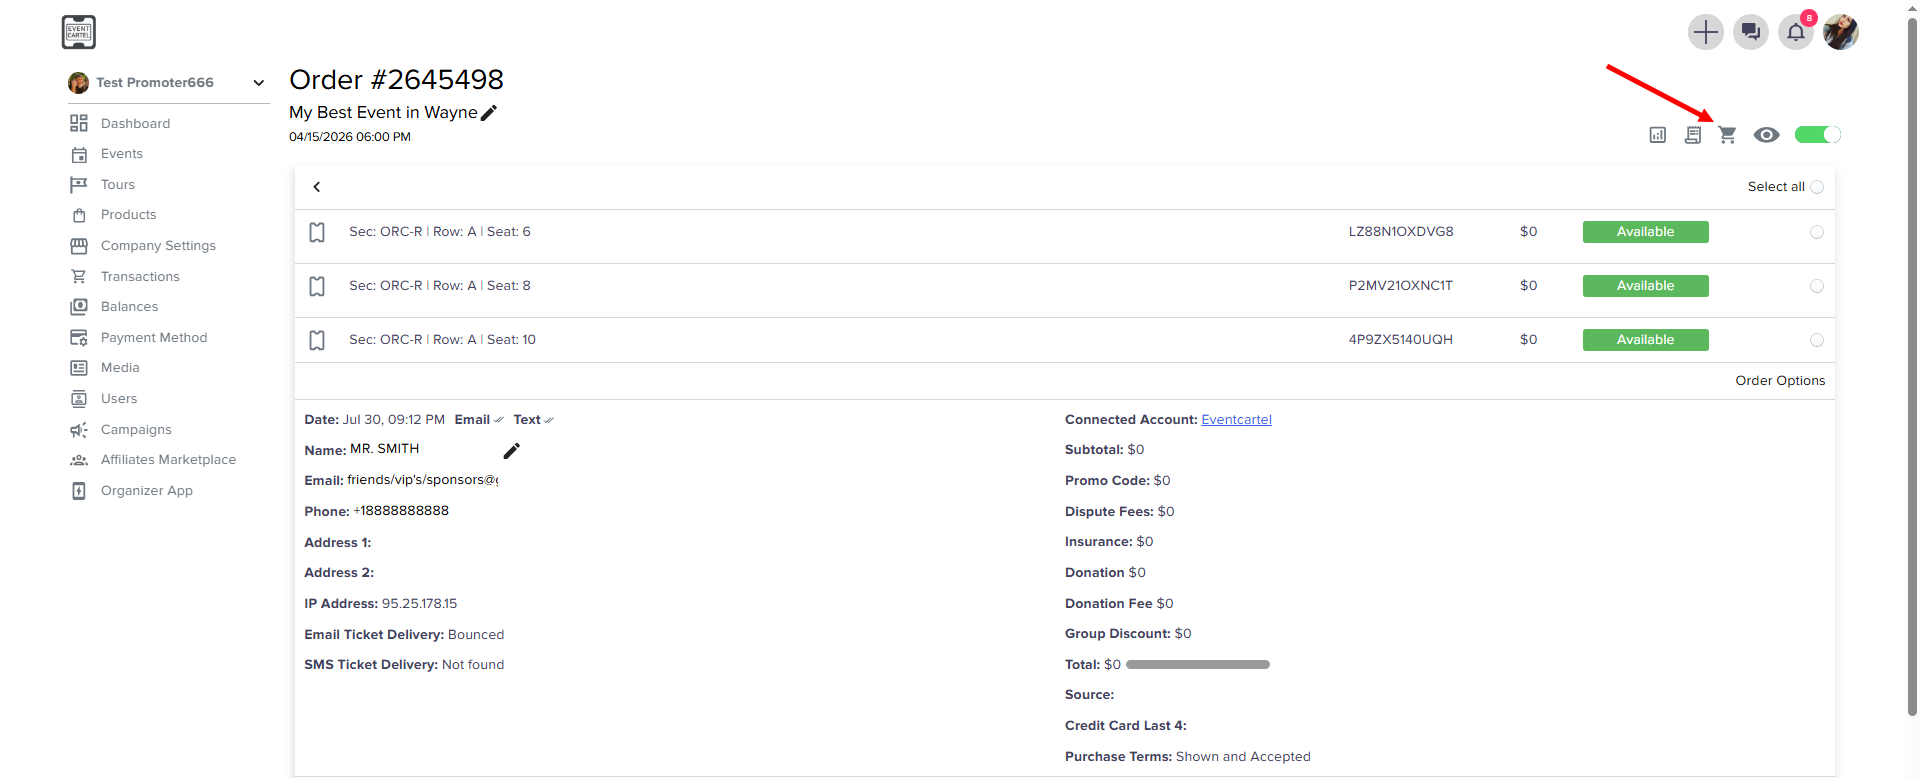The height and width of the screenshot is (778, 1920).
Task: Click ticket code 4P9ZX5140UQH
Action: (1401, 340)
